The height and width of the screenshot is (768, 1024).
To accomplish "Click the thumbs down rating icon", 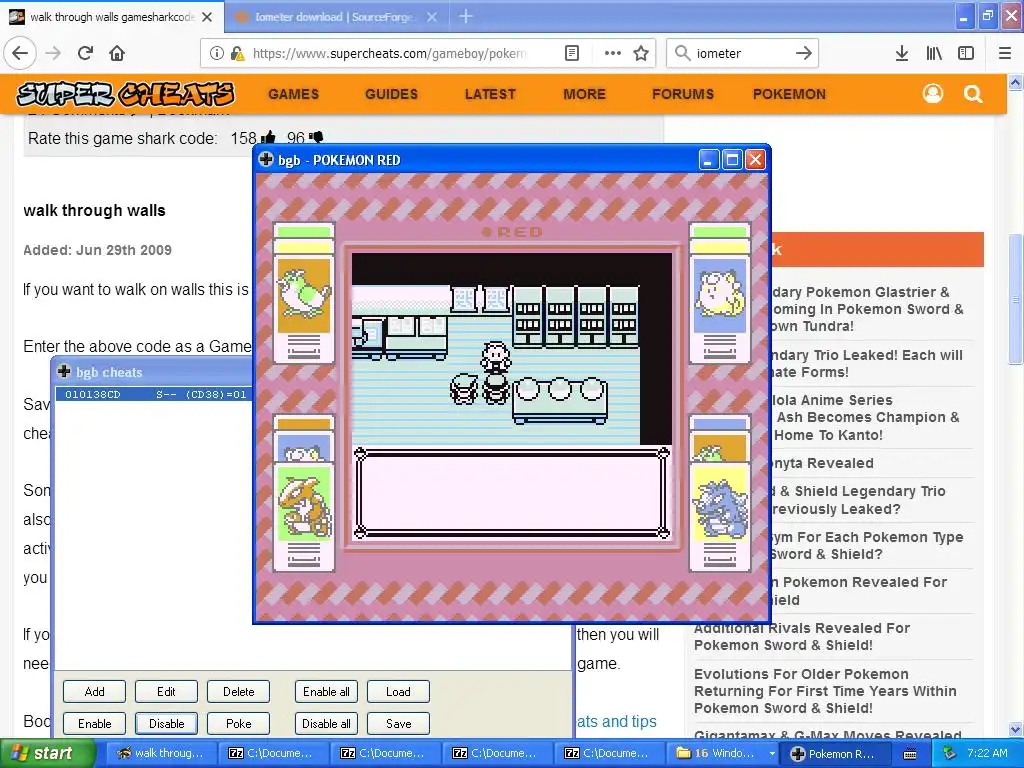I will coord(316,137).
